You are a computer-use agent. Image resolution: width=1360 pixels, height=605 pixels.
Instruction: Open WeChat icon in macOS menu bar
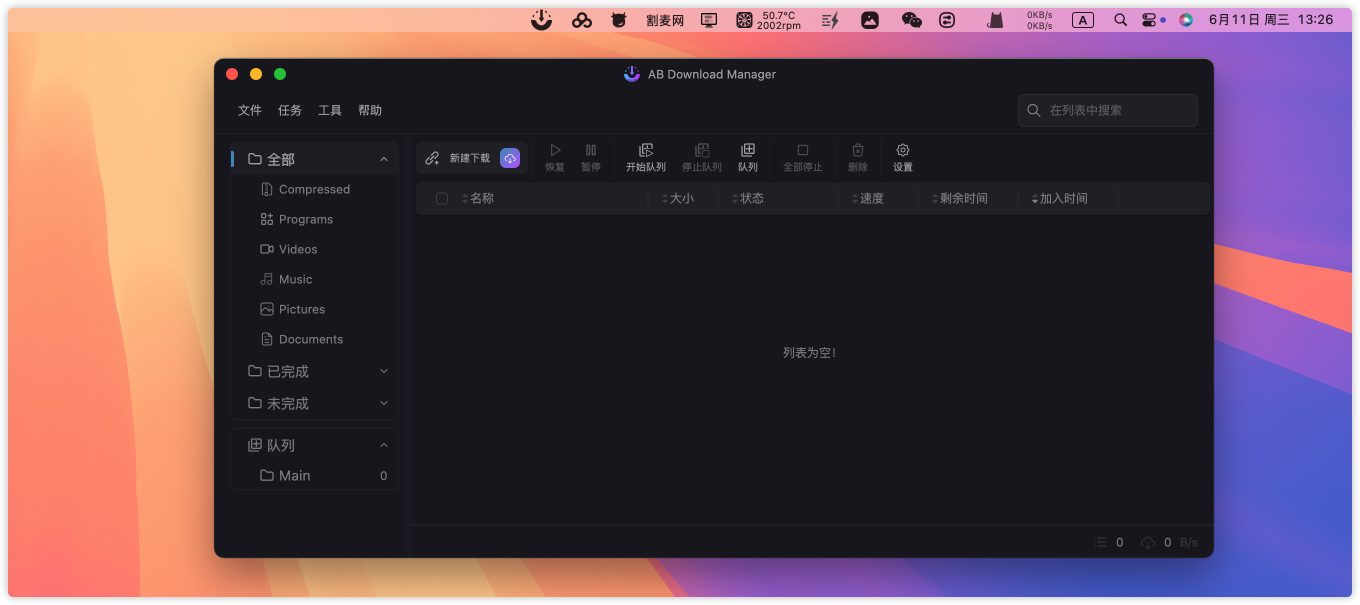(x=911, y=19)
